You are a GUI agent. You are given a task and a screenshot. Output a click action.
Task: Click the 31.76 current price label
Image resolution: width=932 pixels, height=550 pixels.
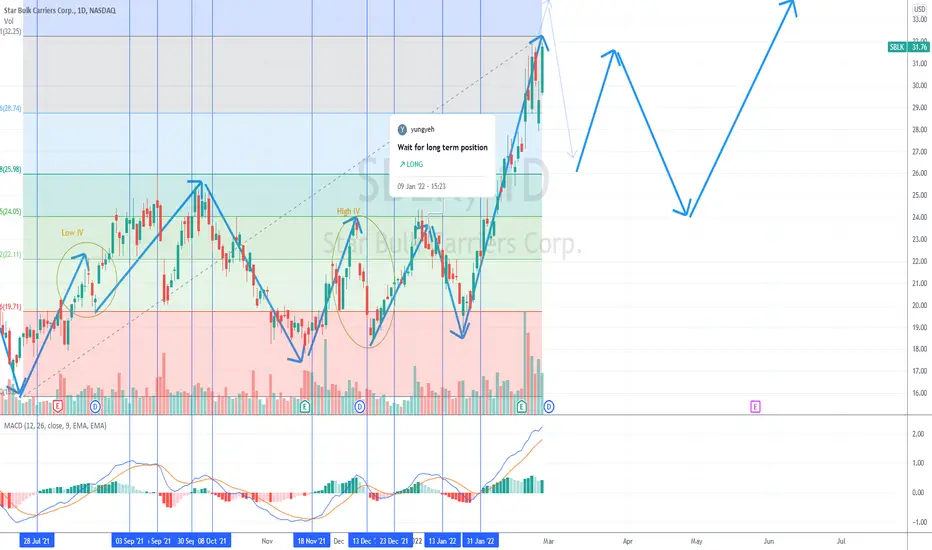click(919, 47)
